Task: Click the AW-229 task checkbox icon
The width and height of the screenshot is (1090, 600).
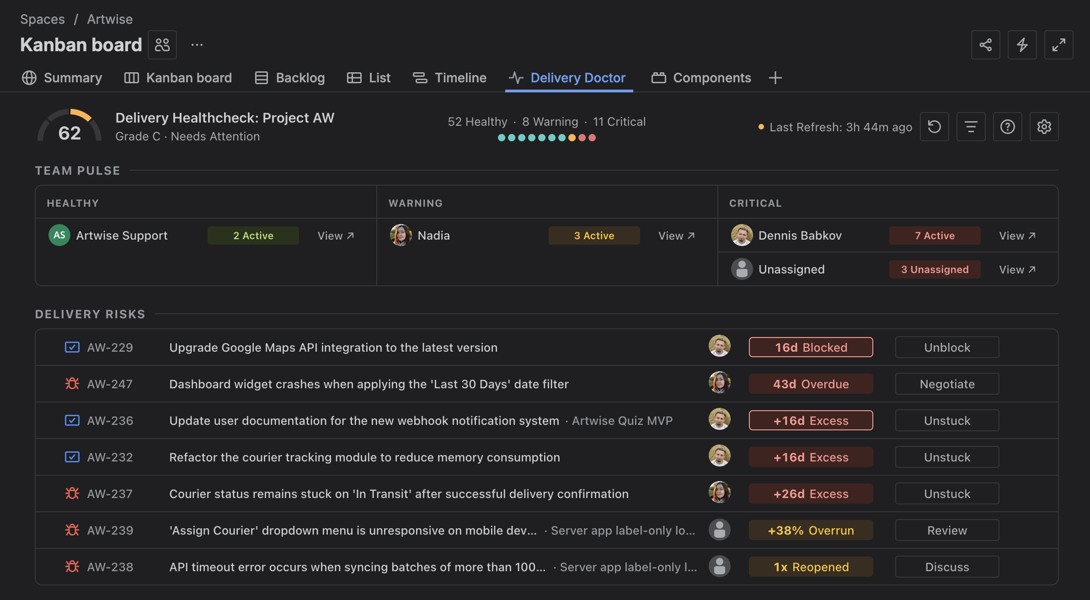Action: point(72,348)
